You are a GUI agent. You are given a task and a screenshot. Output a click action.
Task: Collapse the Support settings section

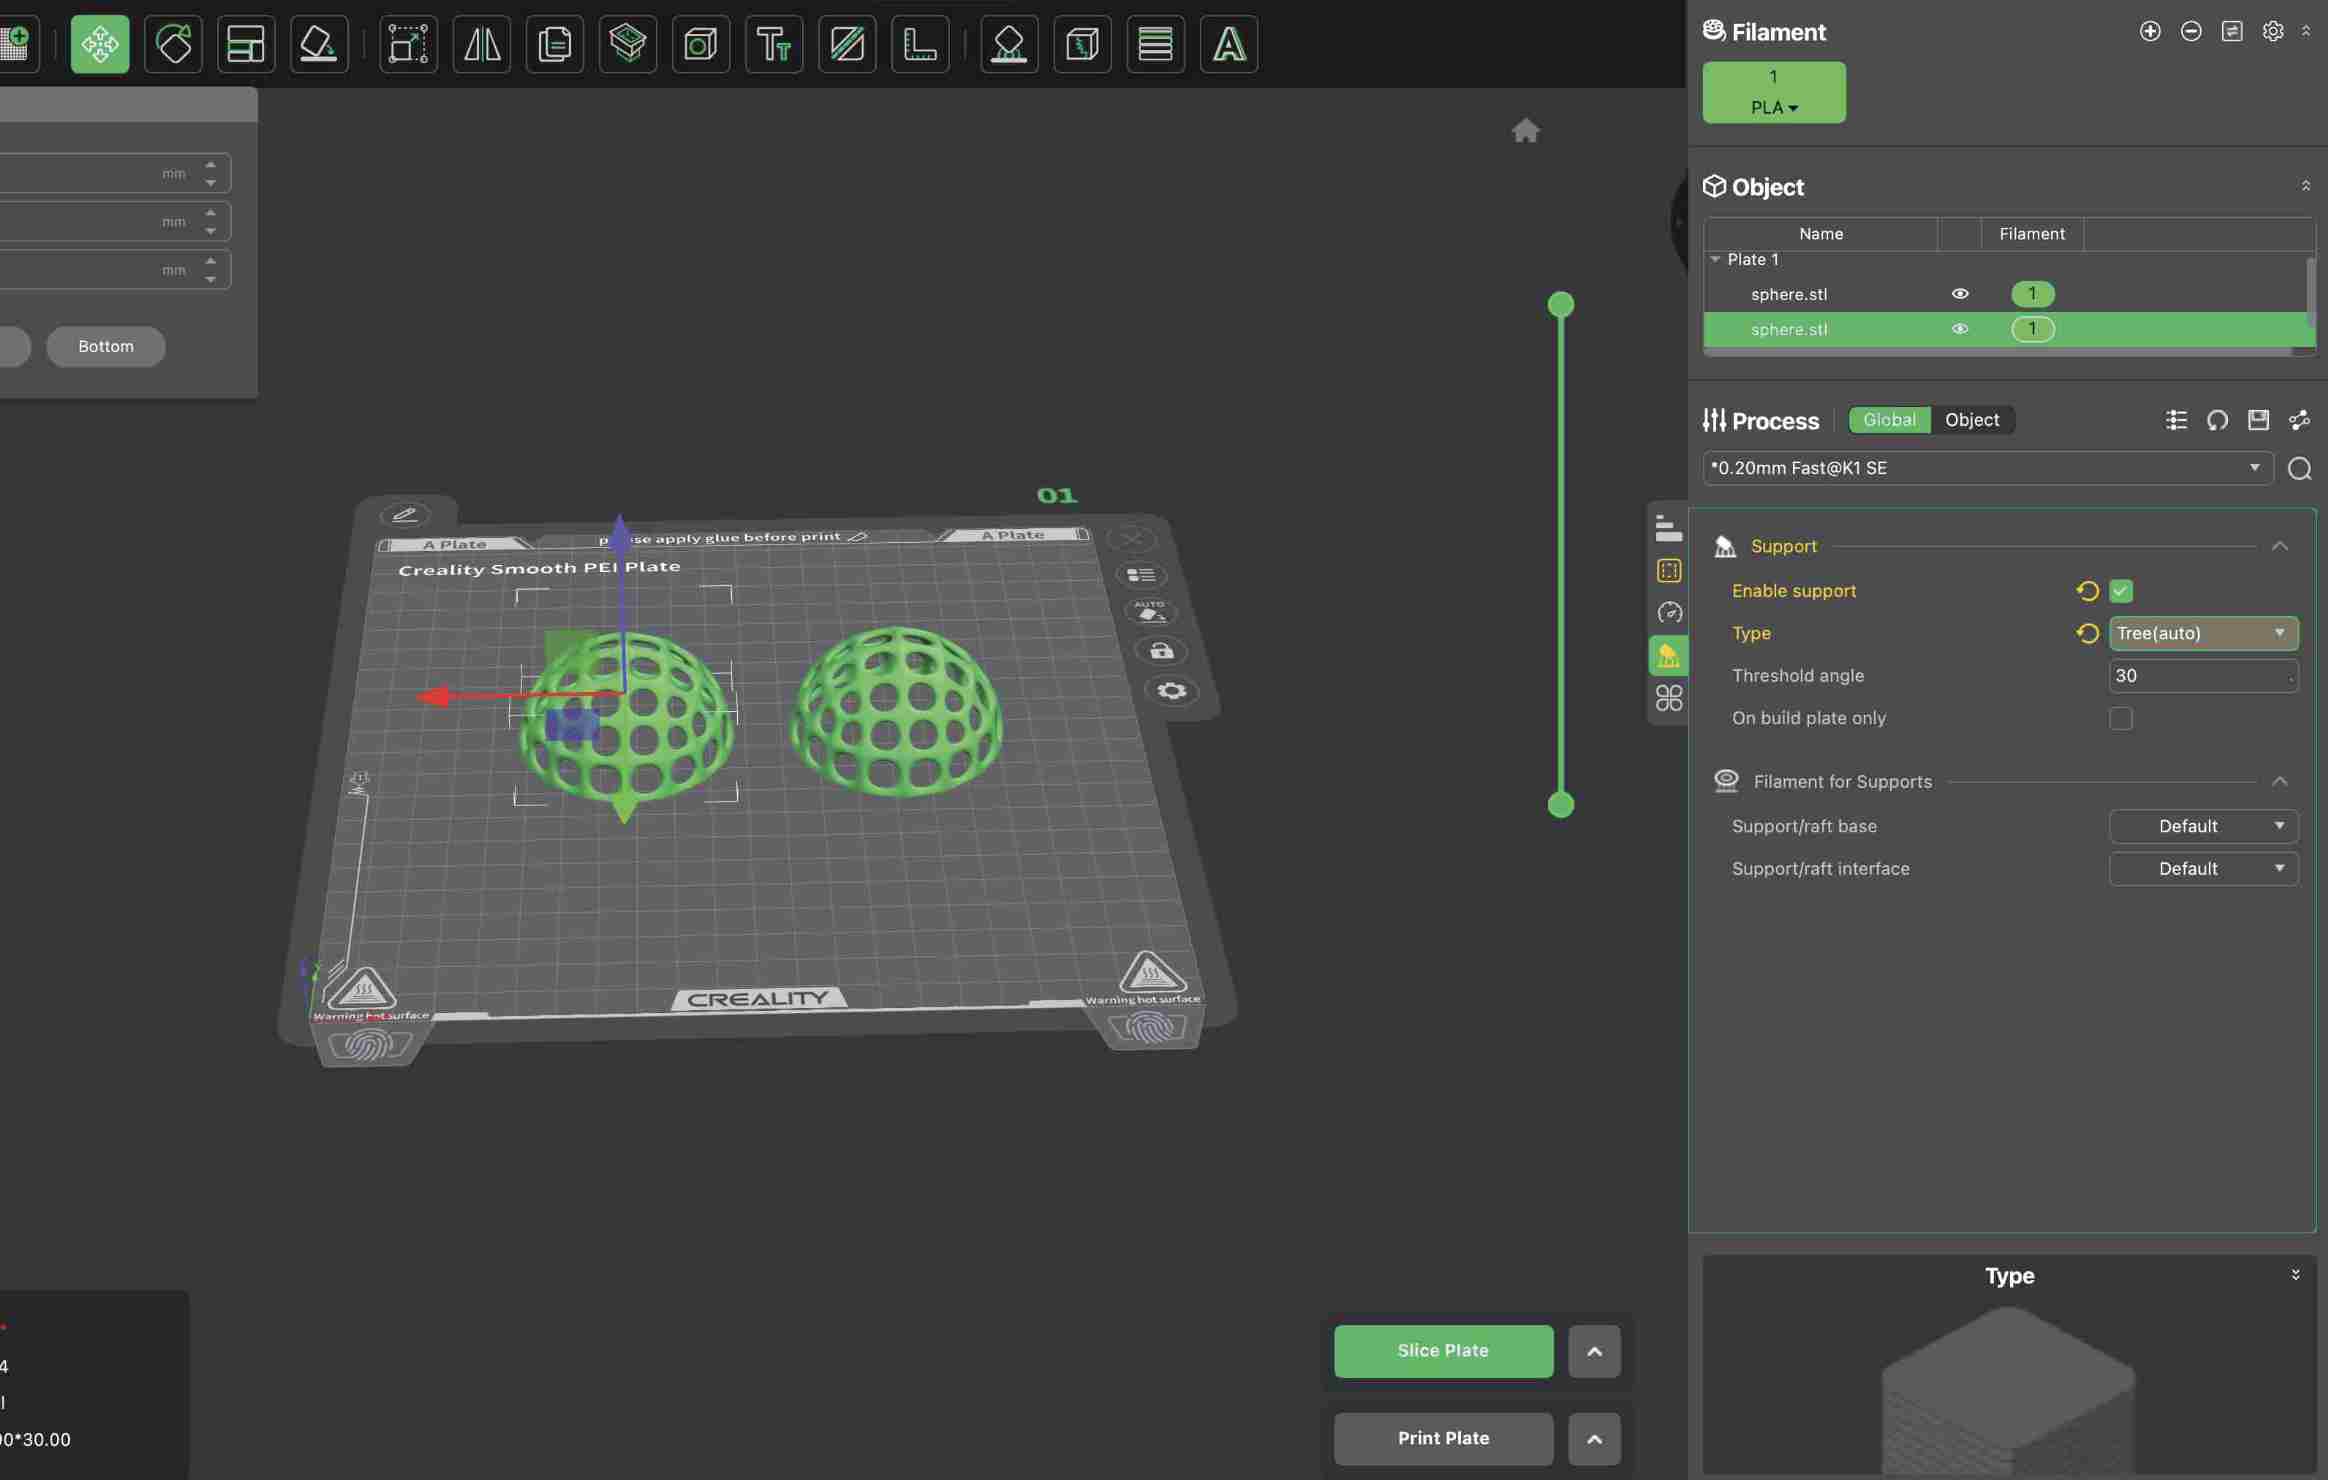[x=2280, y=546]
